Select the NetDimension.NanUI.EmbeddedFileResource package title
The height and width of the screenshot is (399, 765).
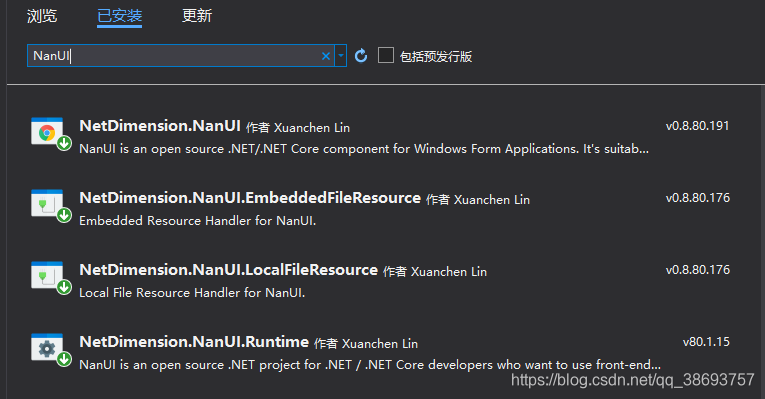250,198
